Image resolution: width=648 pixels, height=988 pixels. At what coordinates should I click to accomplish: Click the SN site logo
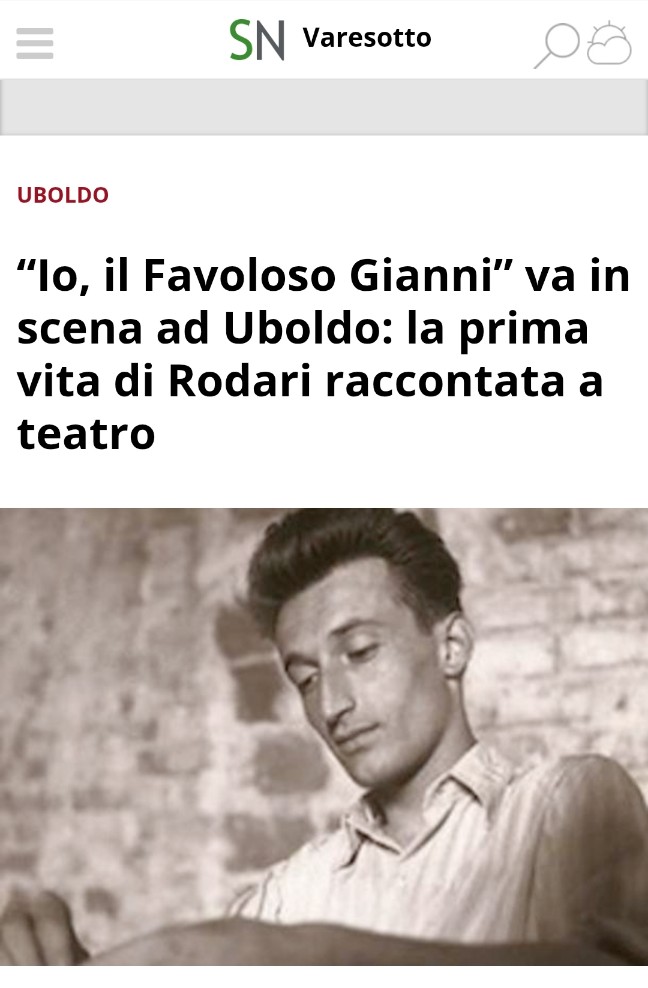point(257,40)
